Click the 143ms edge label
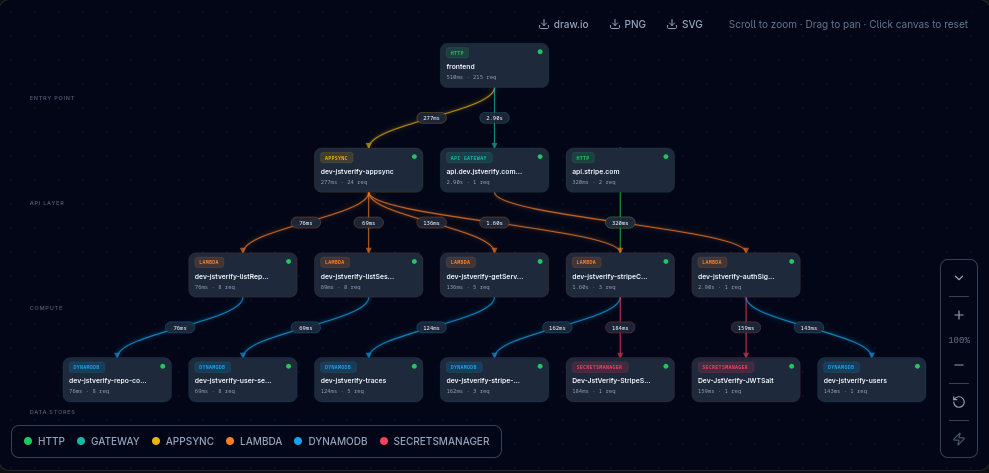The height and width of the screenshot is (473, 989). tap(809, 327)
